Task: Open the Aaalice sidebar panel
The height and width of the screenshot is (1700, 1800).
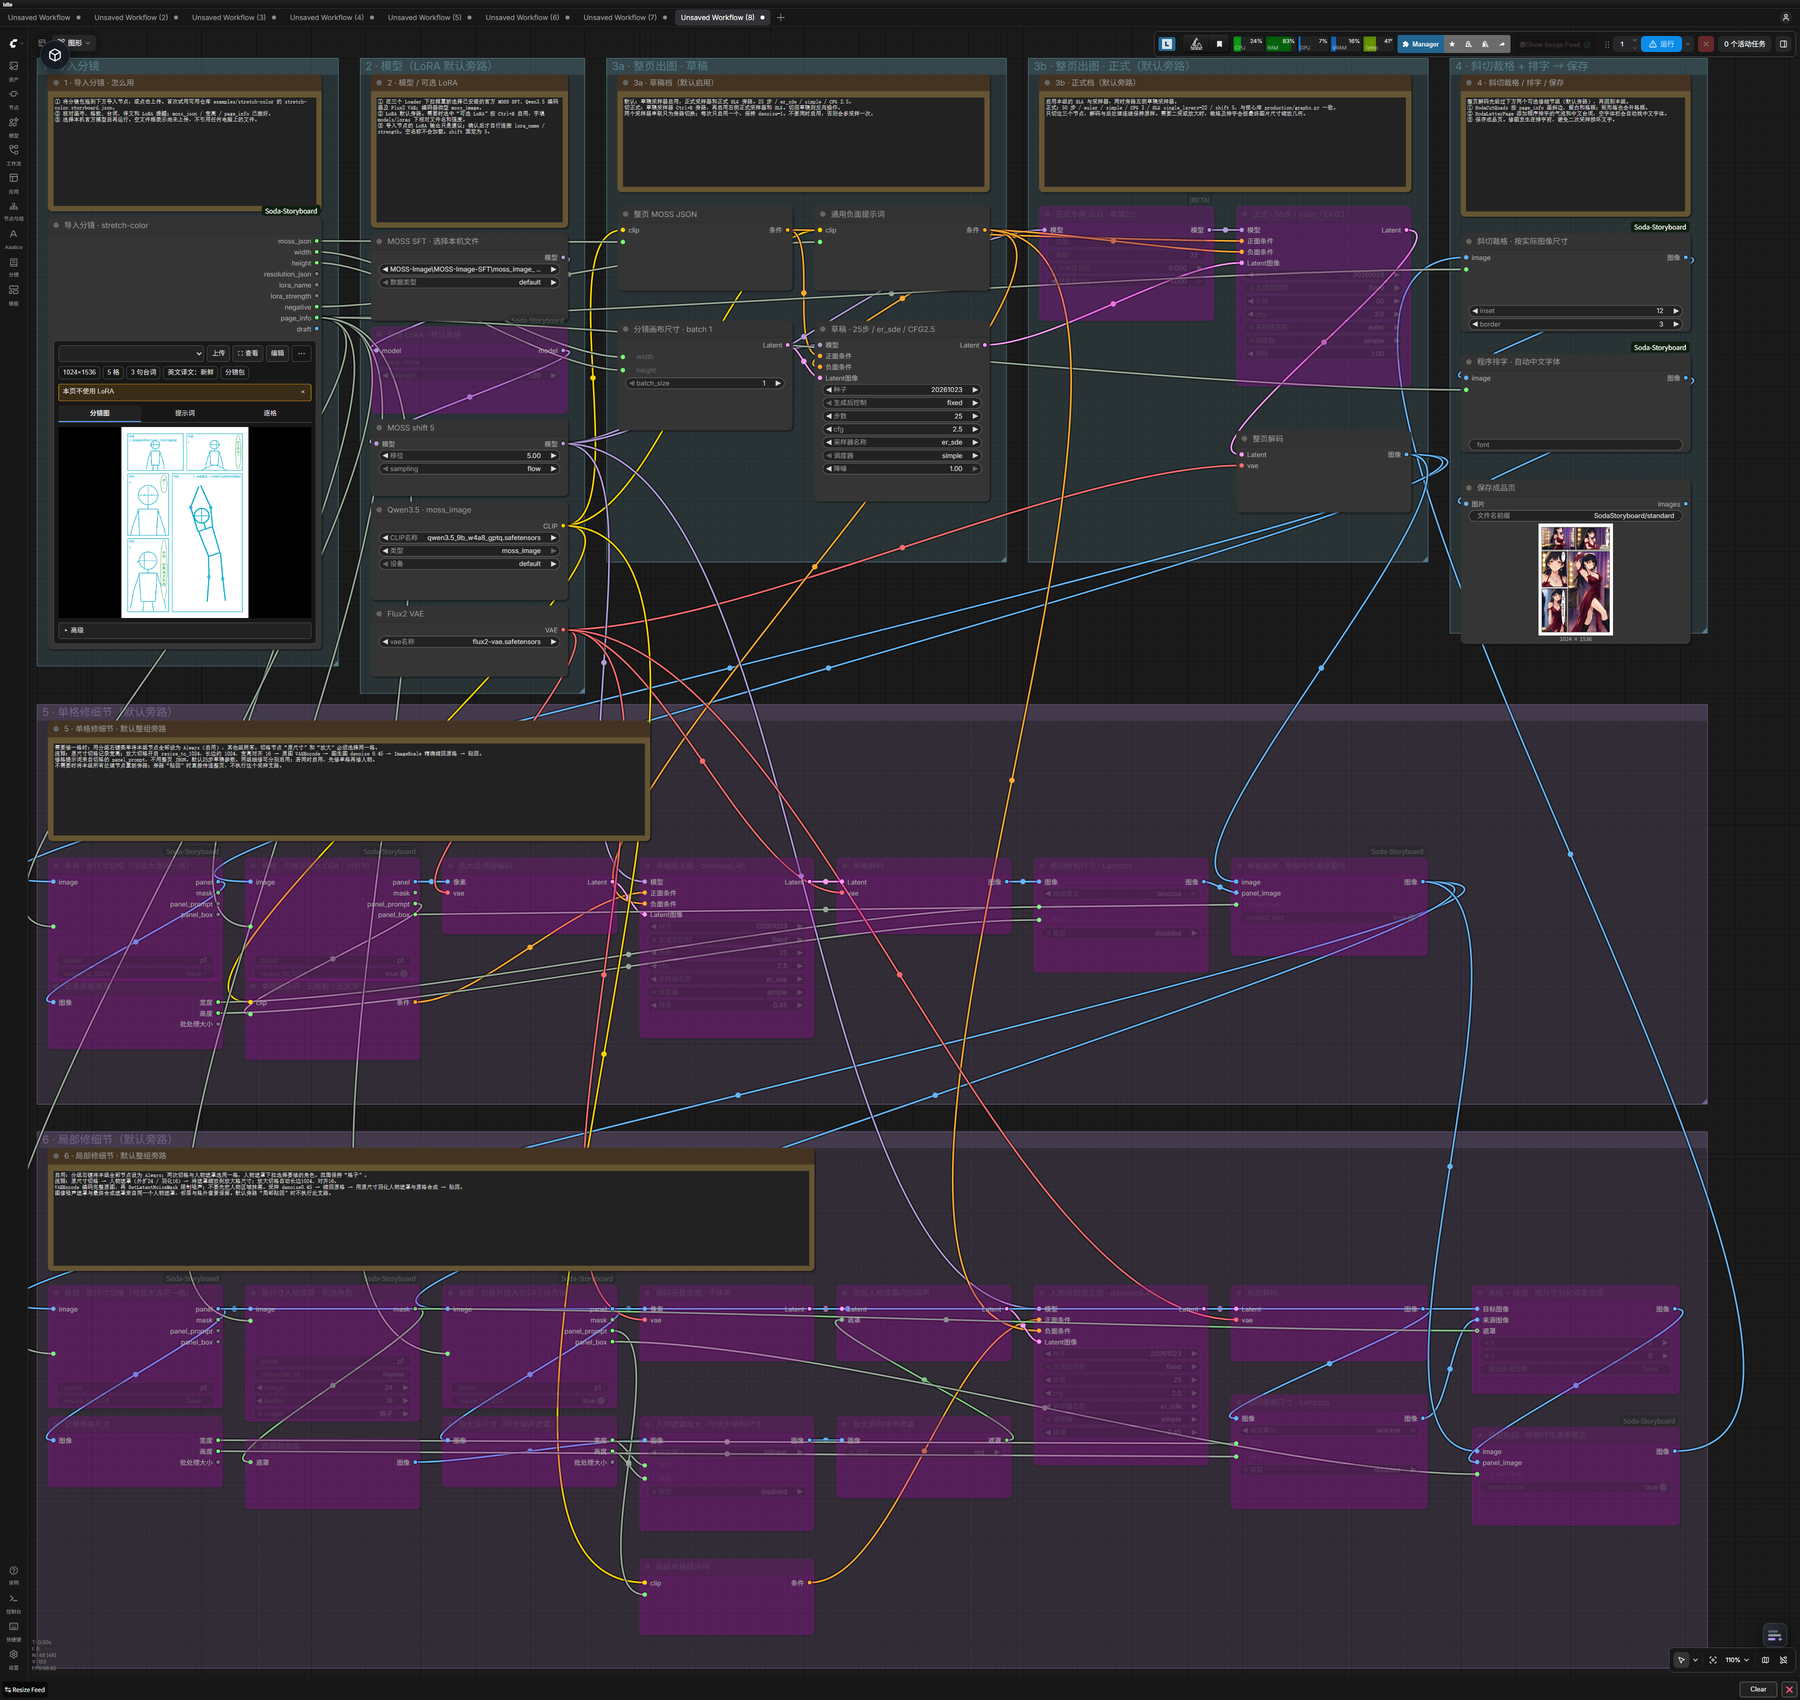Action: 14,238
